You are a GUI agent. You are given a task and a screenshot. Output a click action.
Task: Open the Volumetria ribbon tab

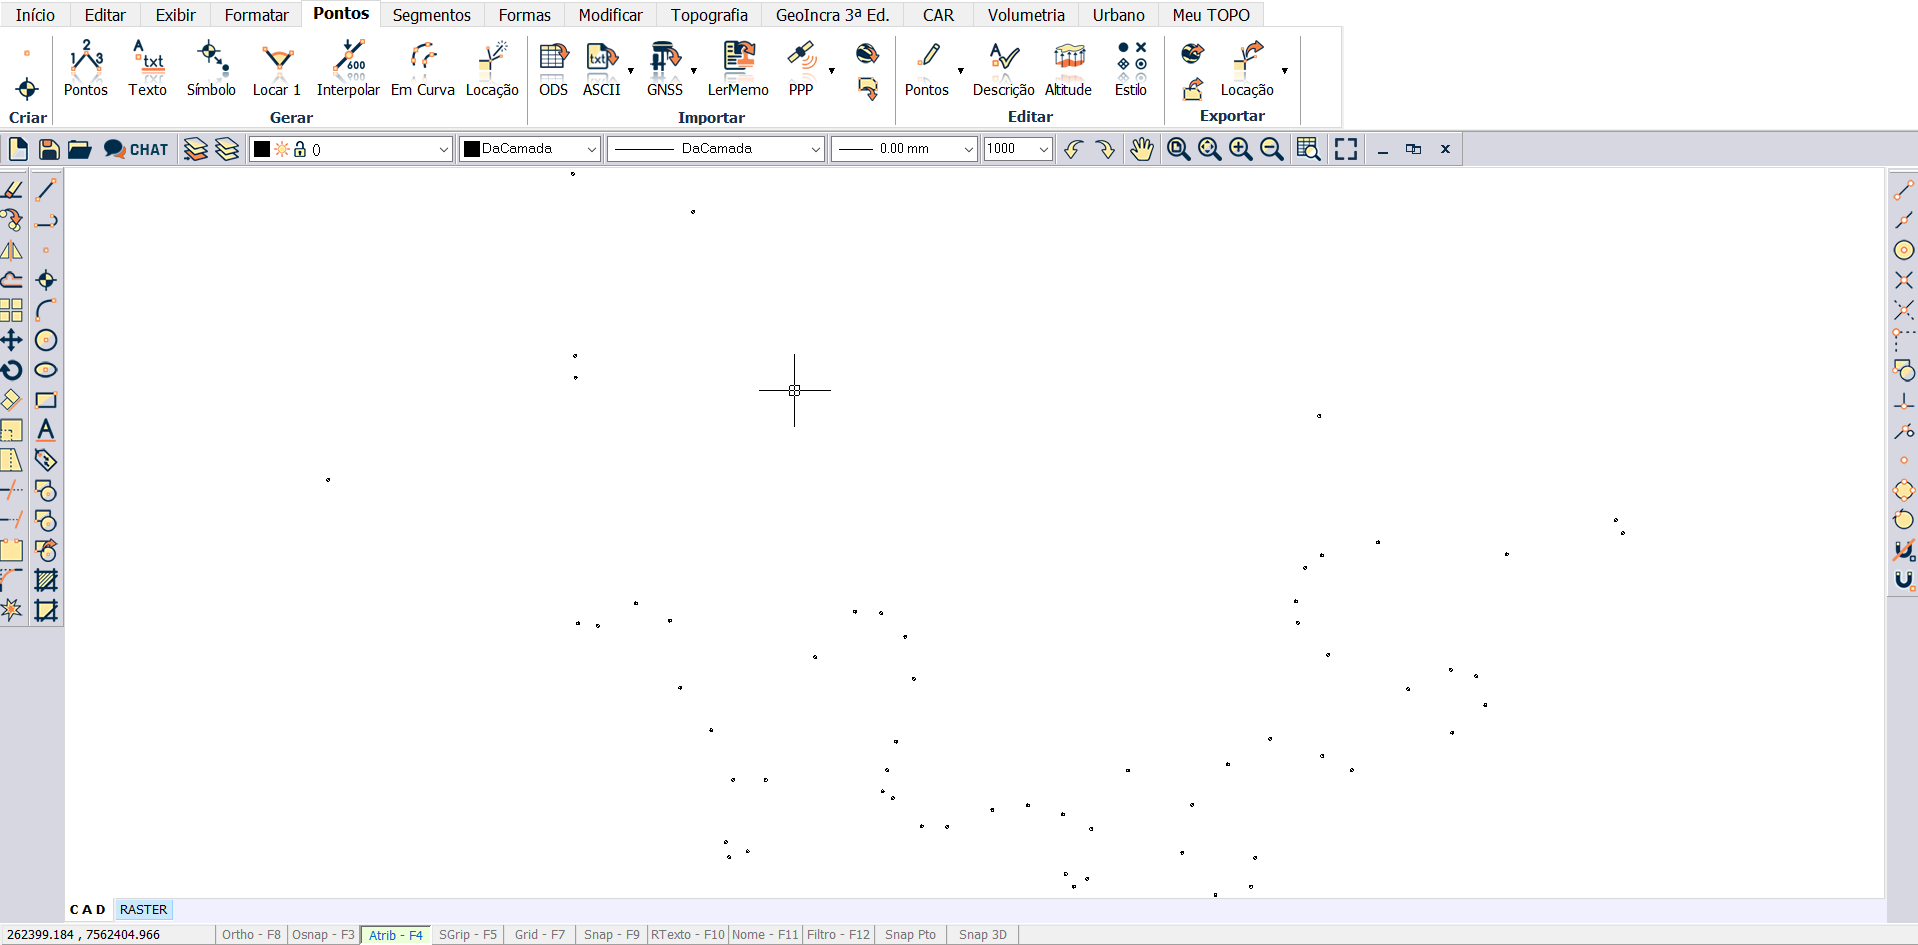click(x=1026, y=15)
